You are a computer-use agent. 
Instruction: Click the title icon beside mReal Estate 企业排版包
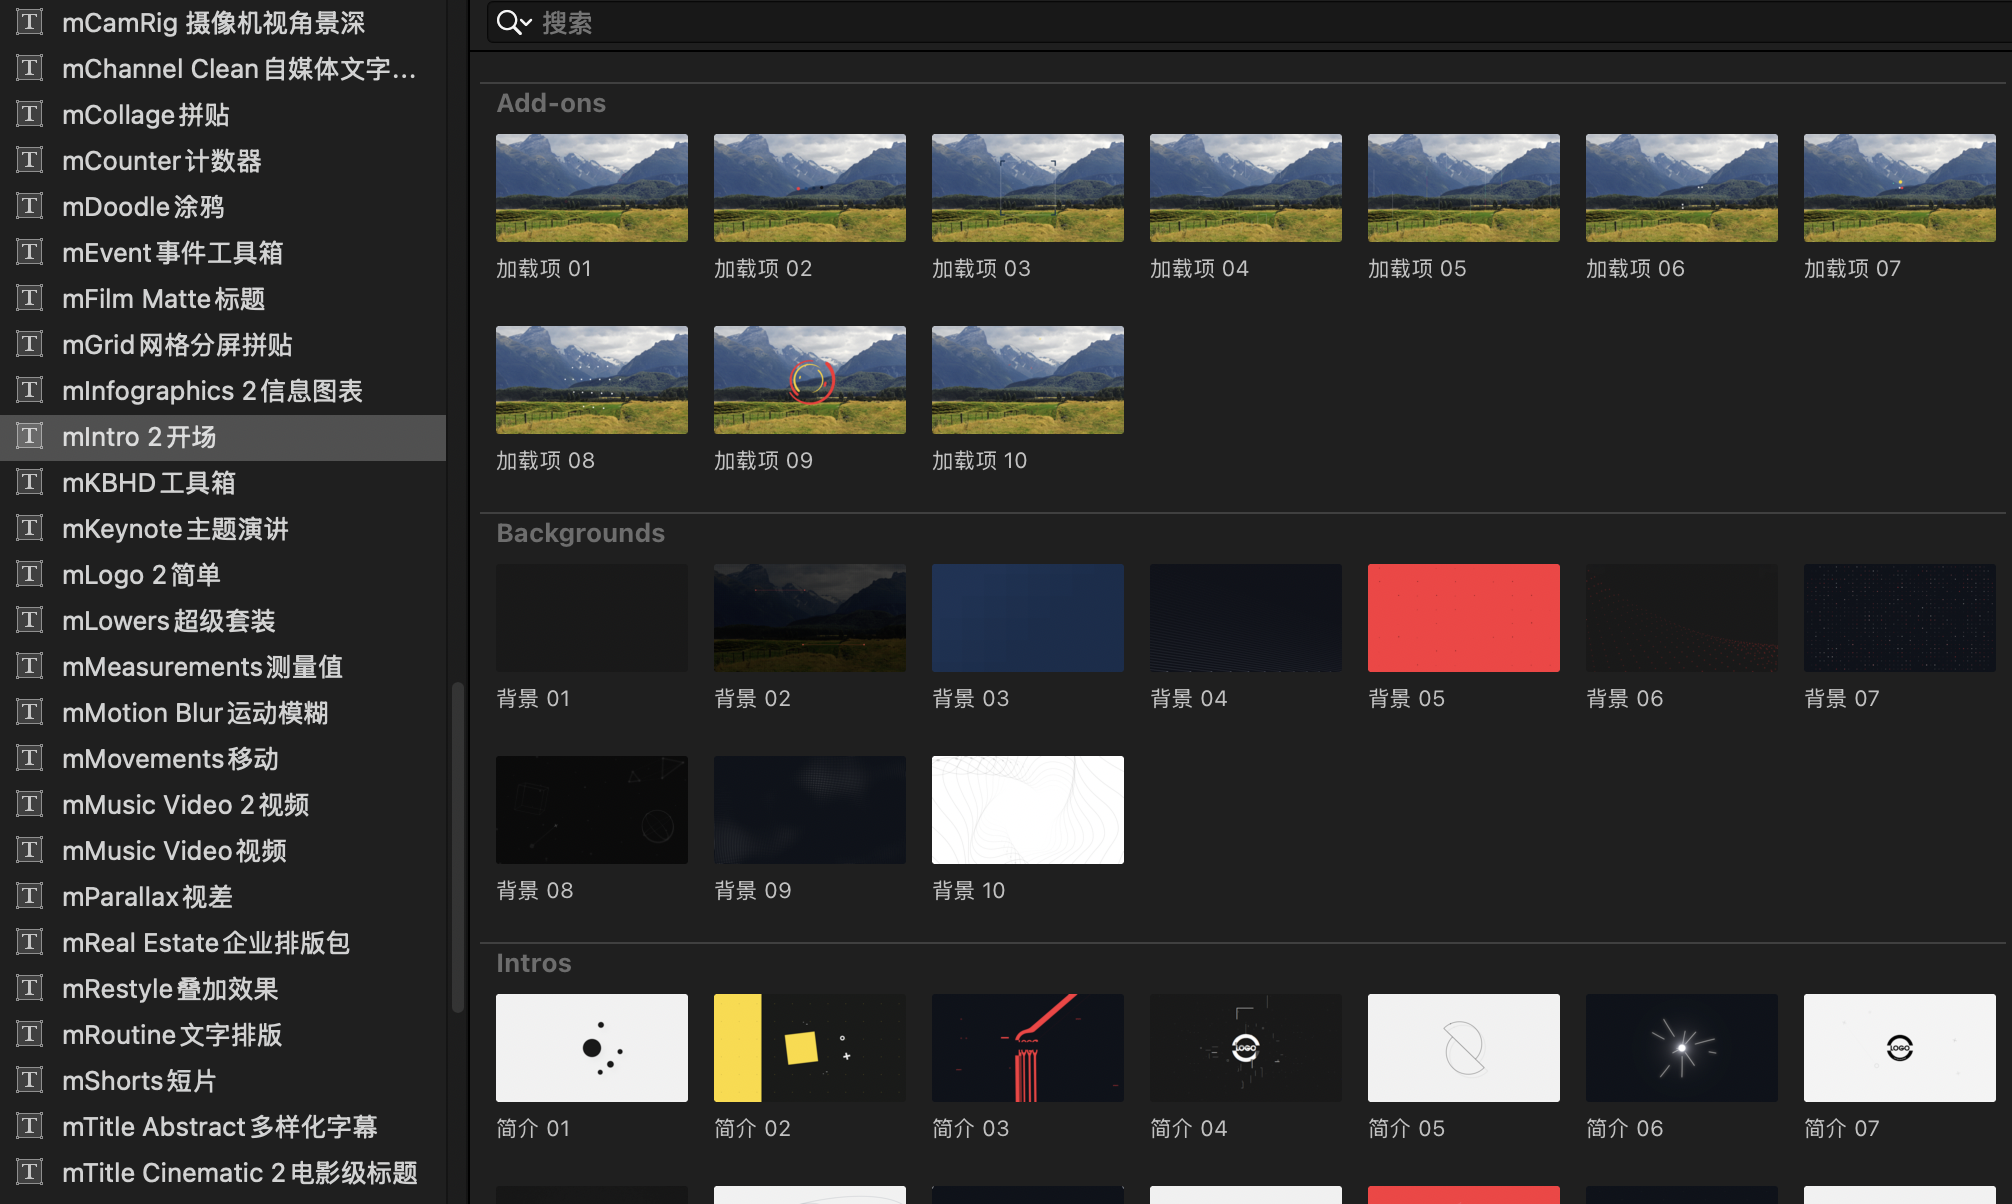click(x=30, y=942)
